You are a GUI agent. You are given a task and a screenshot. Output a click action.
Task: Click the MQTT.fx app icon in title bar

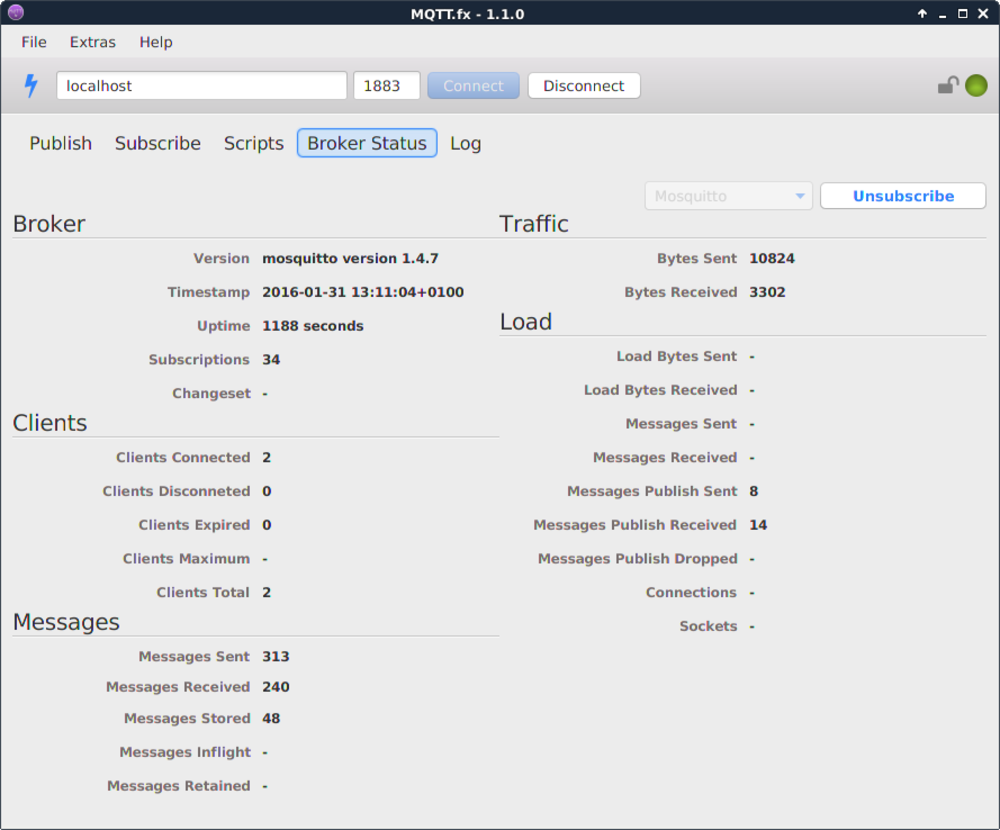click(14, 13)
